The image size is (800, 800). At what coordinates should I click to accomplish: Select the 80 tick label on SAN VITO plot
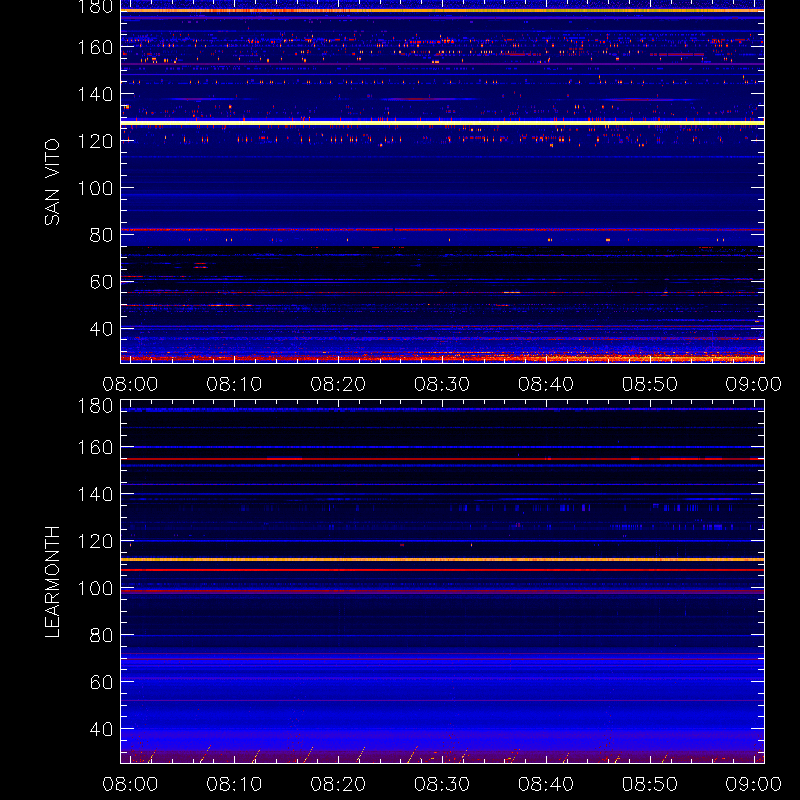(101, 235)
